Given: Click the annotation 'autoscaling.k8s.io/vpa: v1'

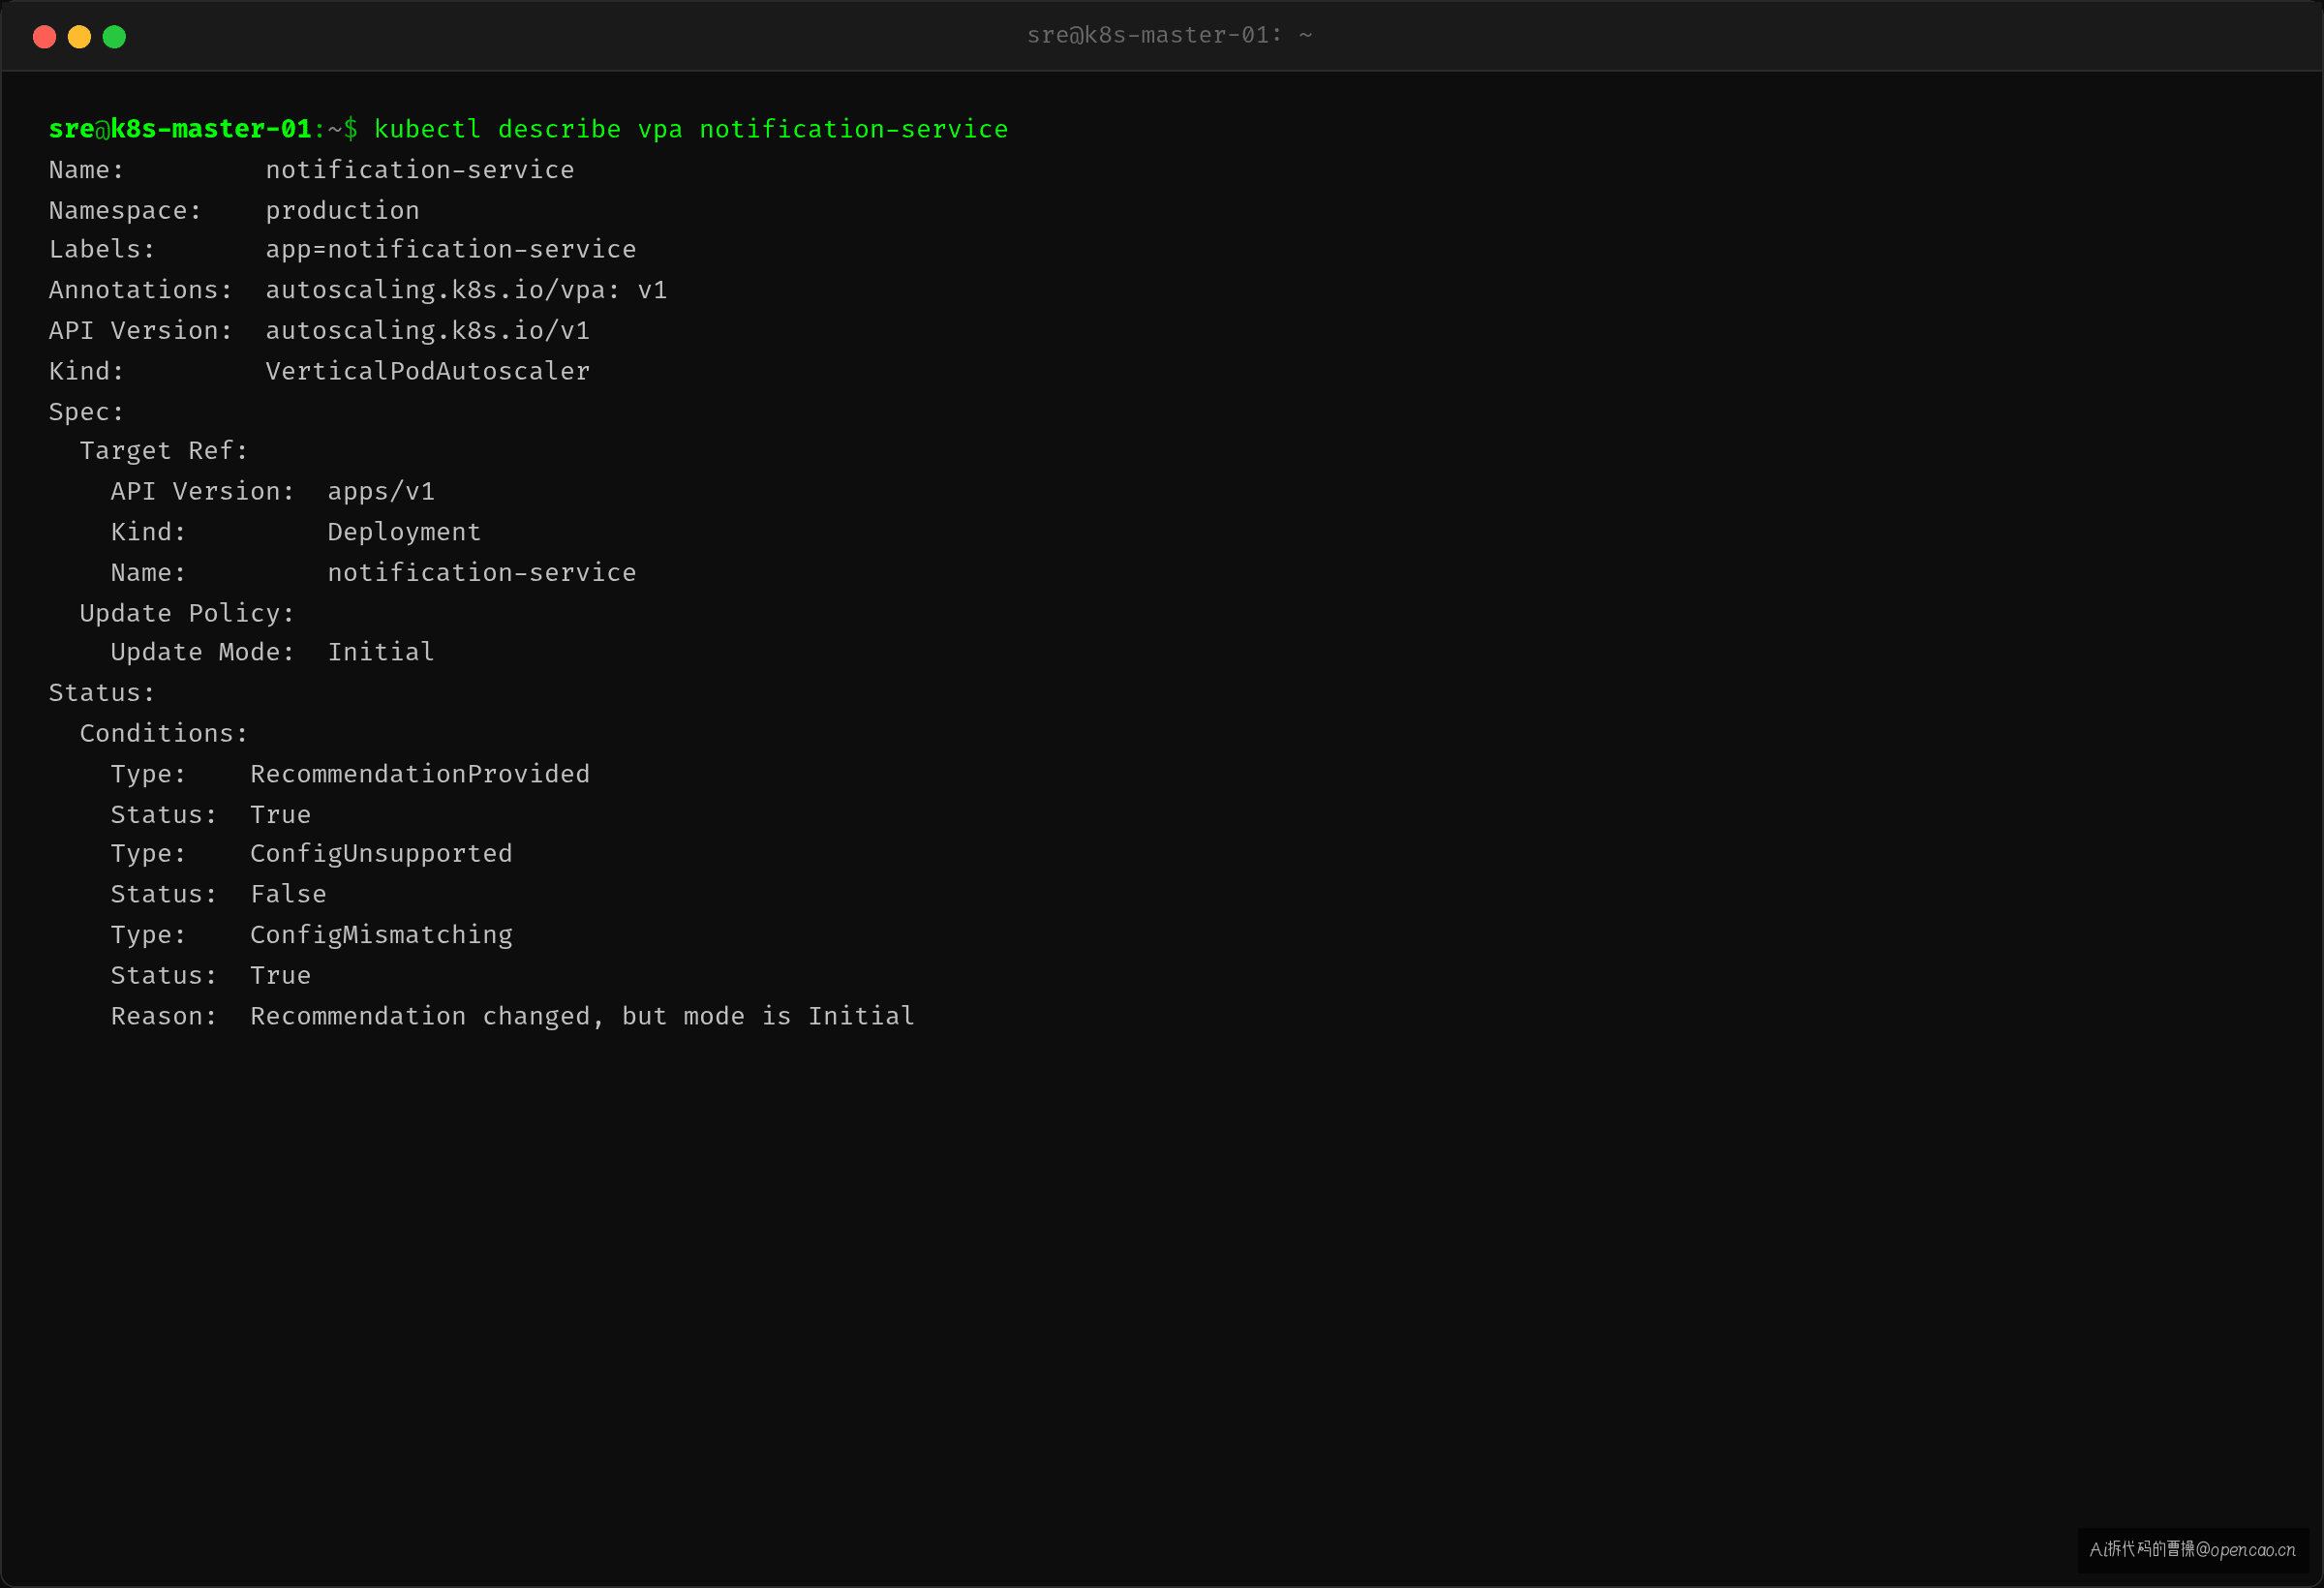Looking at the screenshot, I should pos(466,290).
